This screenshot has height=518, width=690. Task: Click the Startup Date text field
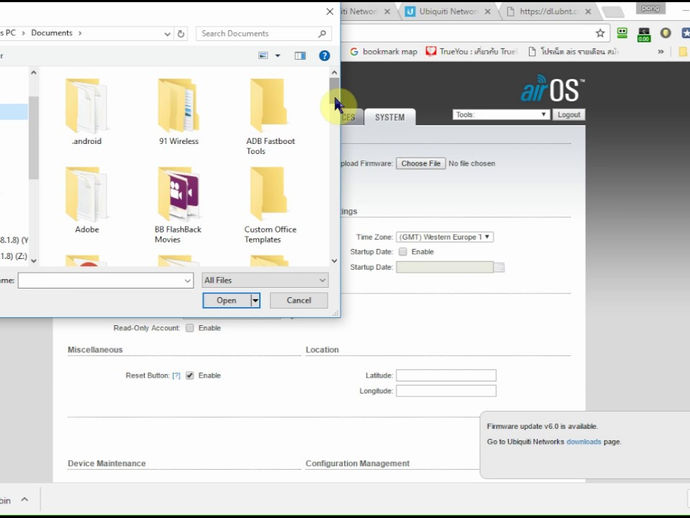445,267
